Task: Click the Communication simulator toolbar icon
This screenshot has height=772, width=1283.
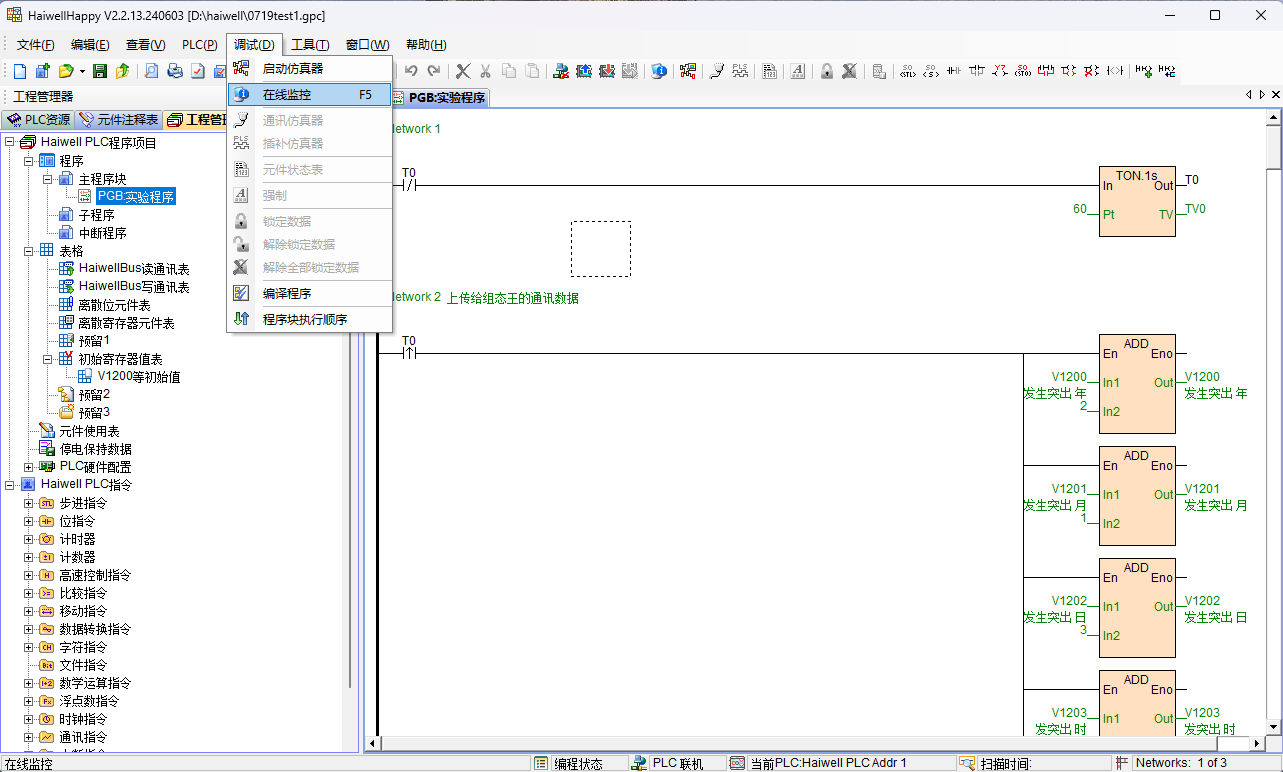Action: click(717, 71)
